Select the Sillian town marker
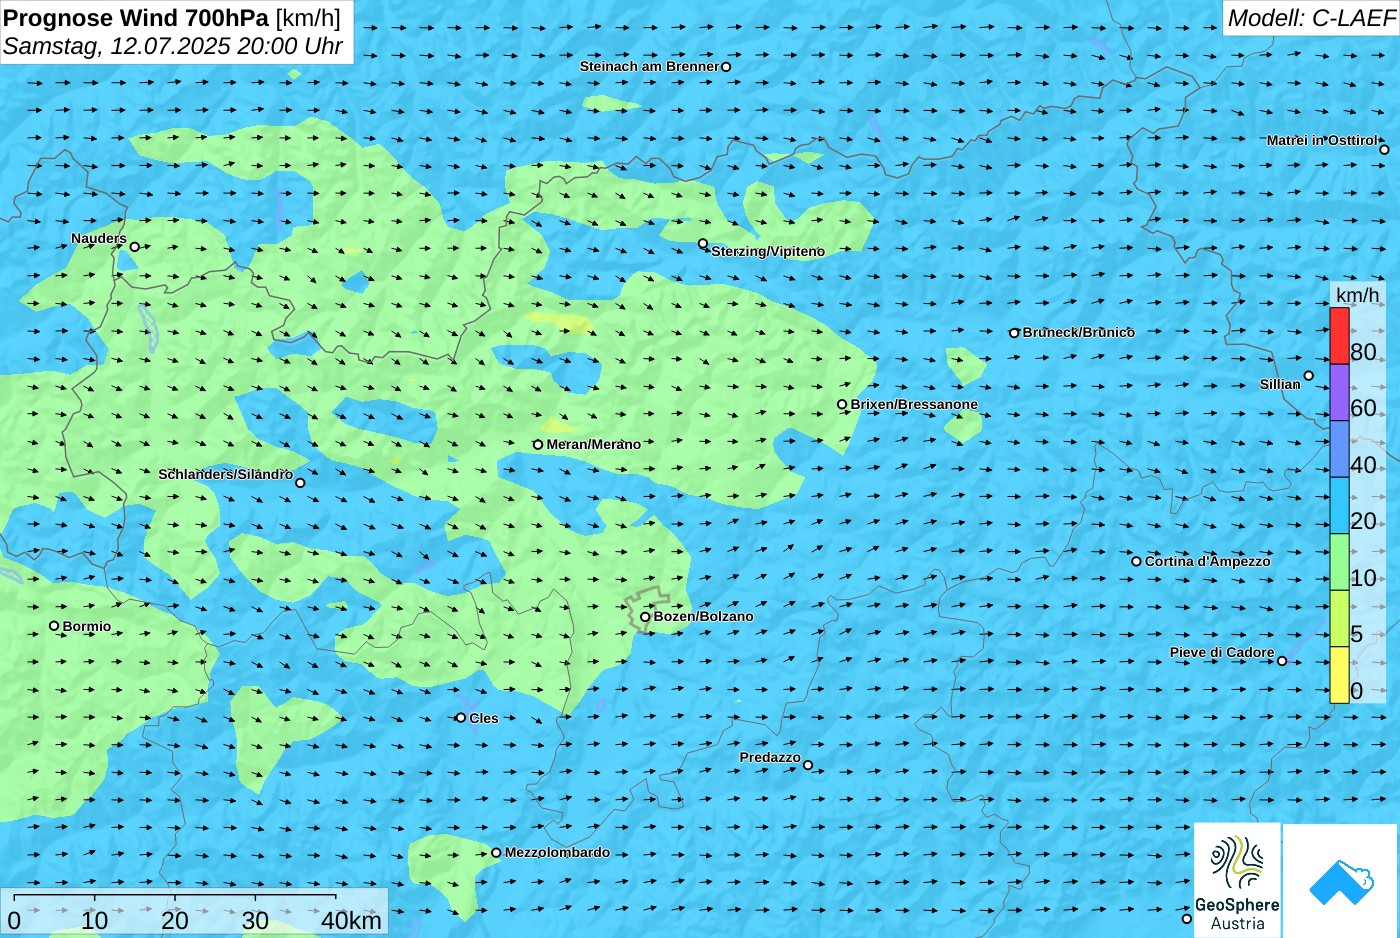Viewport: 1400px width, 938px height. 1309,376
